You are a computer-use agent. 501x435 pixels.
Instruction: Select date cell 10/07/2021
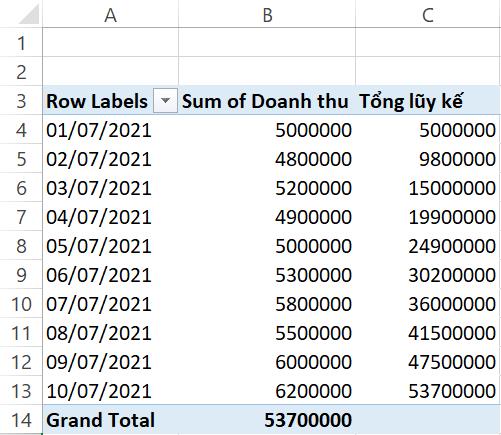110,391
